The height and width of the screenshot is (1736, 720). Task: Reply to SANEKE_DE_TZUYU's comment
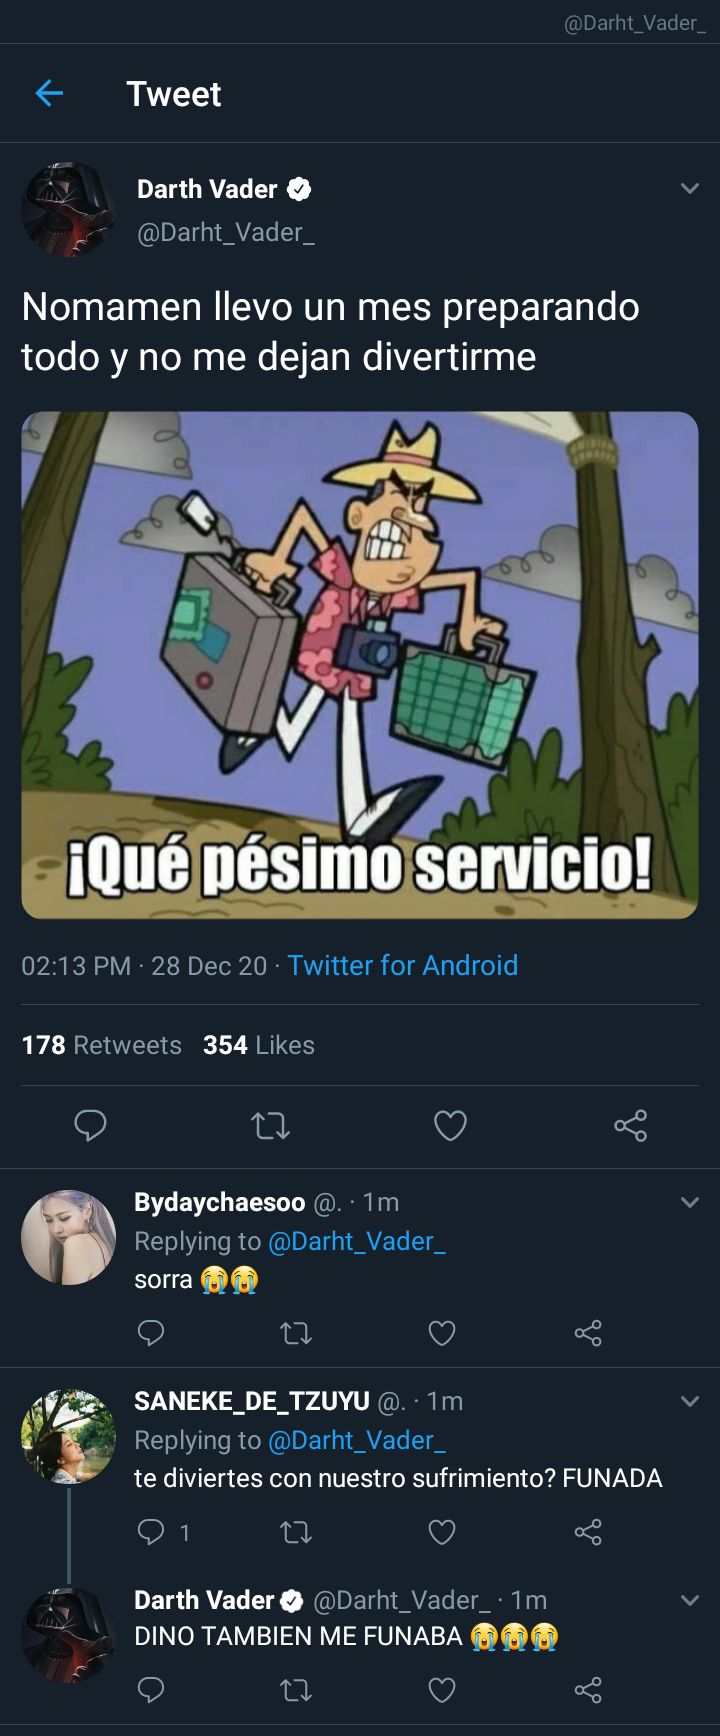click(x=150, y=1532)
